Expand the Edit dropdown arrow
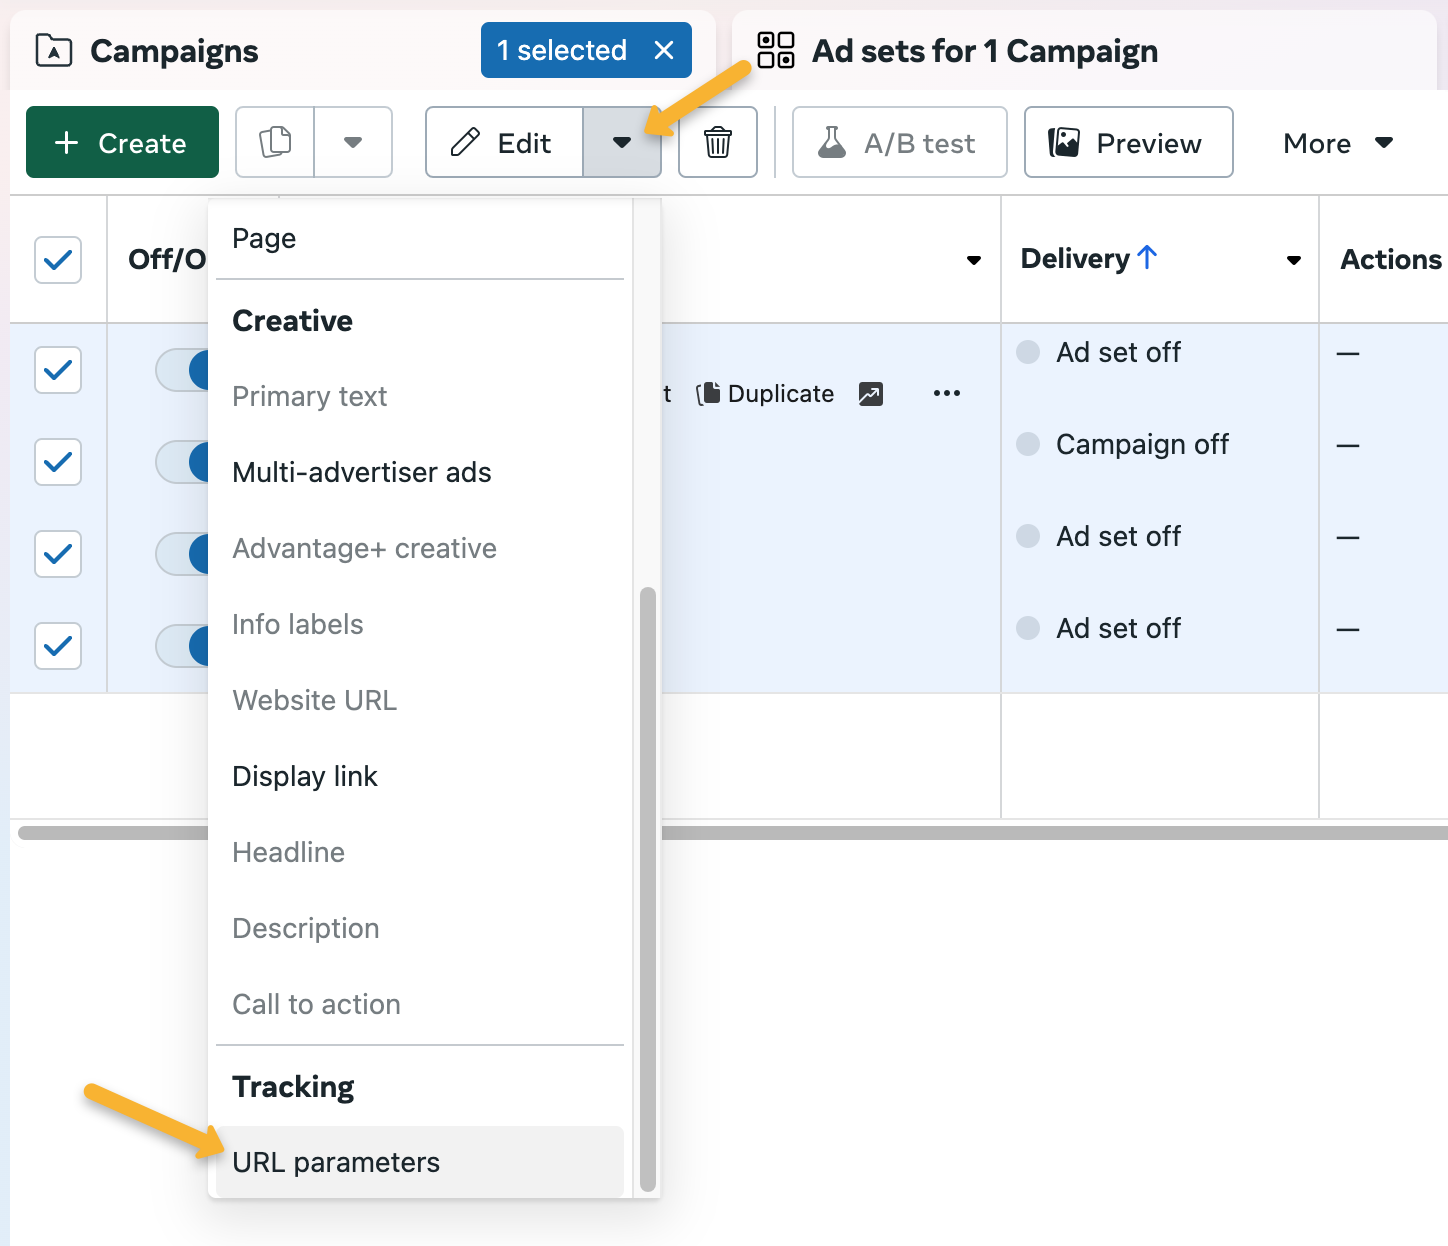This screenshot has width=1448, height=1246. [622, 143]
